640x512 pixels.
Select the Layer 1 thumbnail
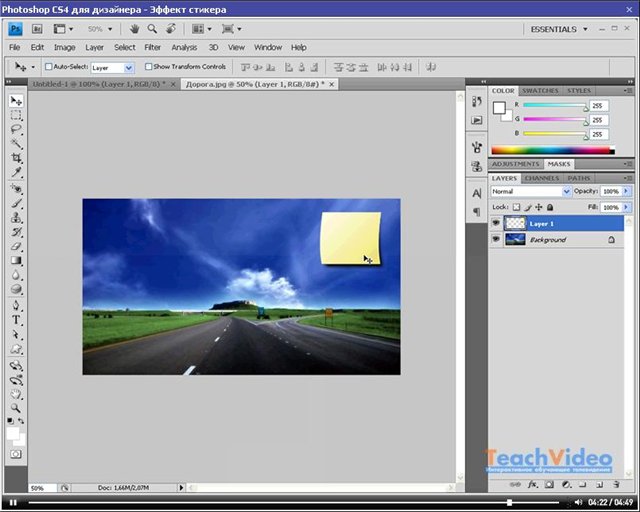click(x=515, y=223)
